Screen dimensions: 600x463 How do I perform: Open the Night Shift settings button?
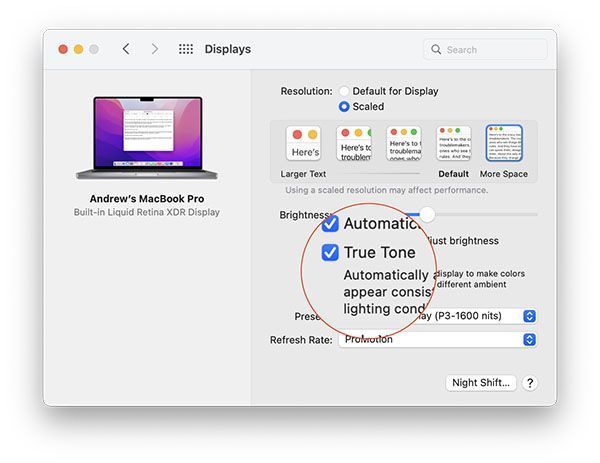point(481,383)
